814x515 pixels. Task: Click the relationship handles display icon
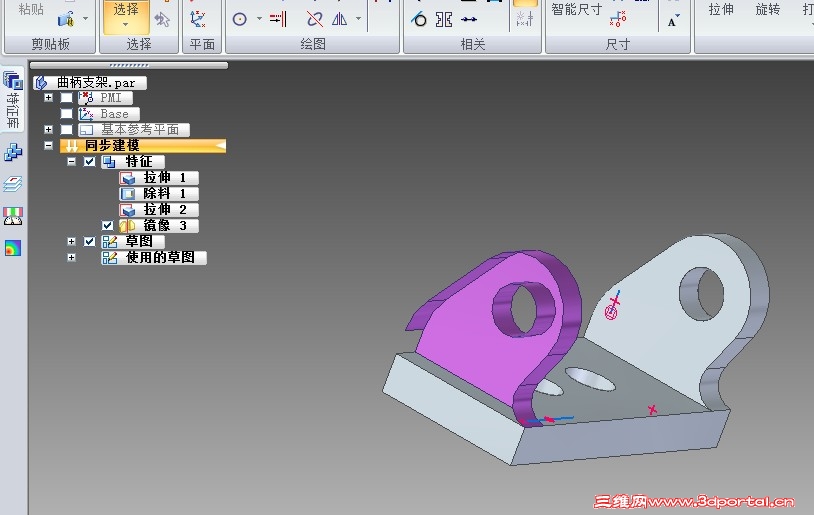coord(524,19)
